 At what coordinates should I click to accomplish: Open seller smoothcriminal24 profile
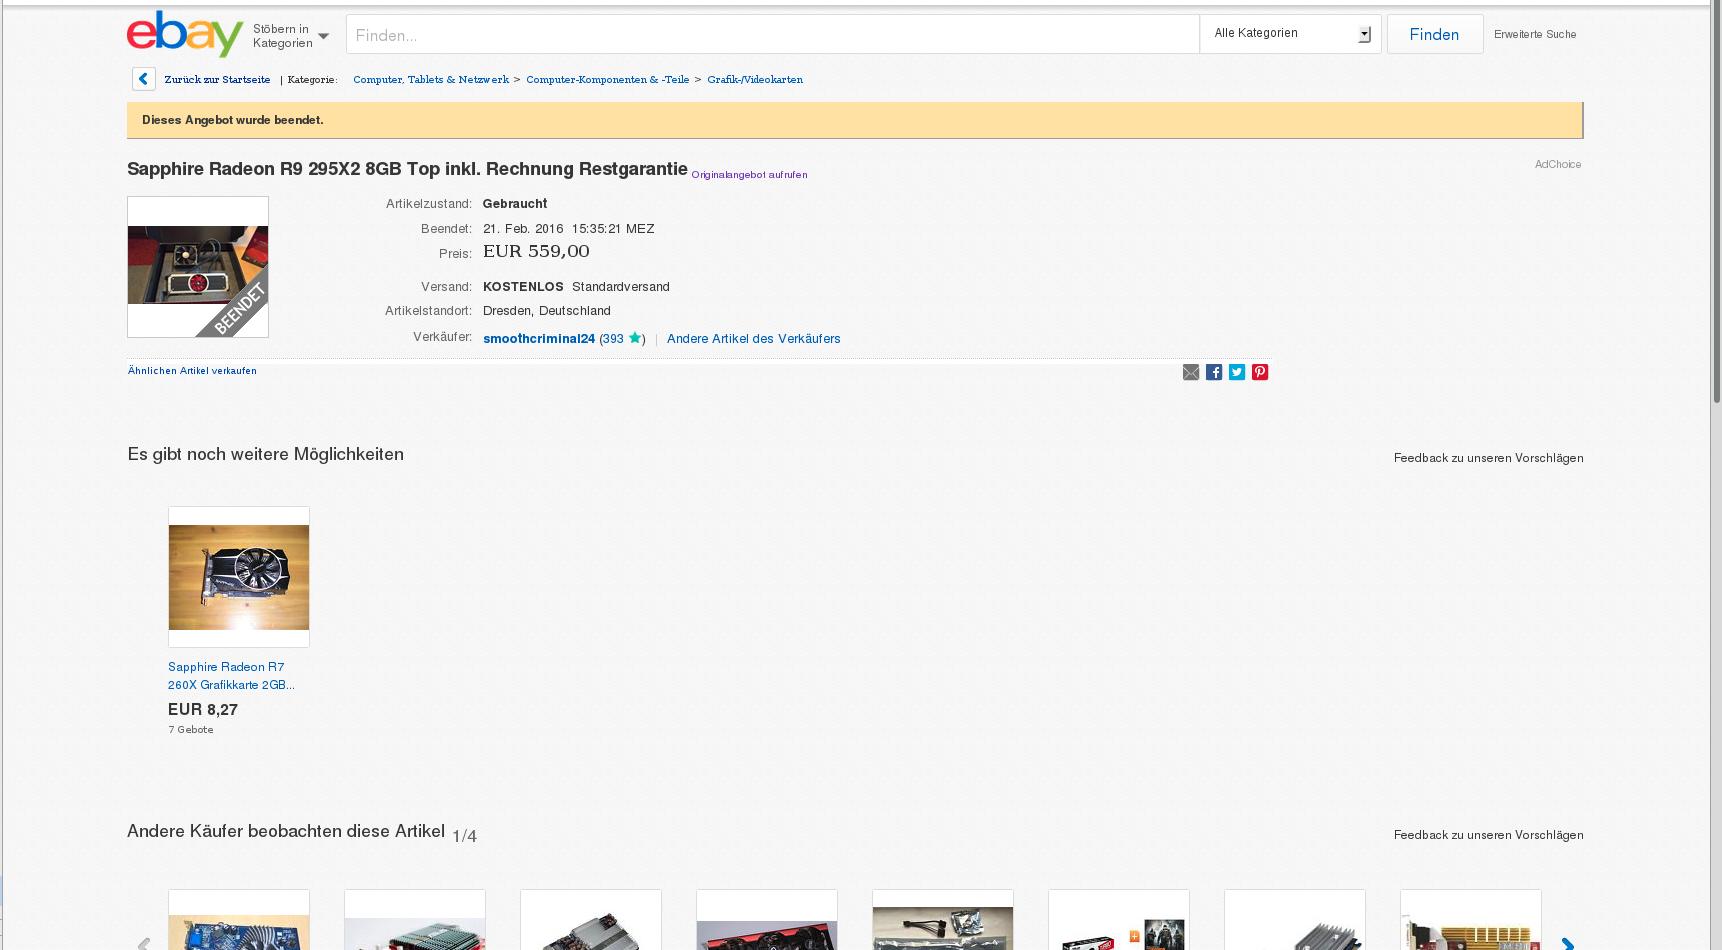tap(539, 339)
